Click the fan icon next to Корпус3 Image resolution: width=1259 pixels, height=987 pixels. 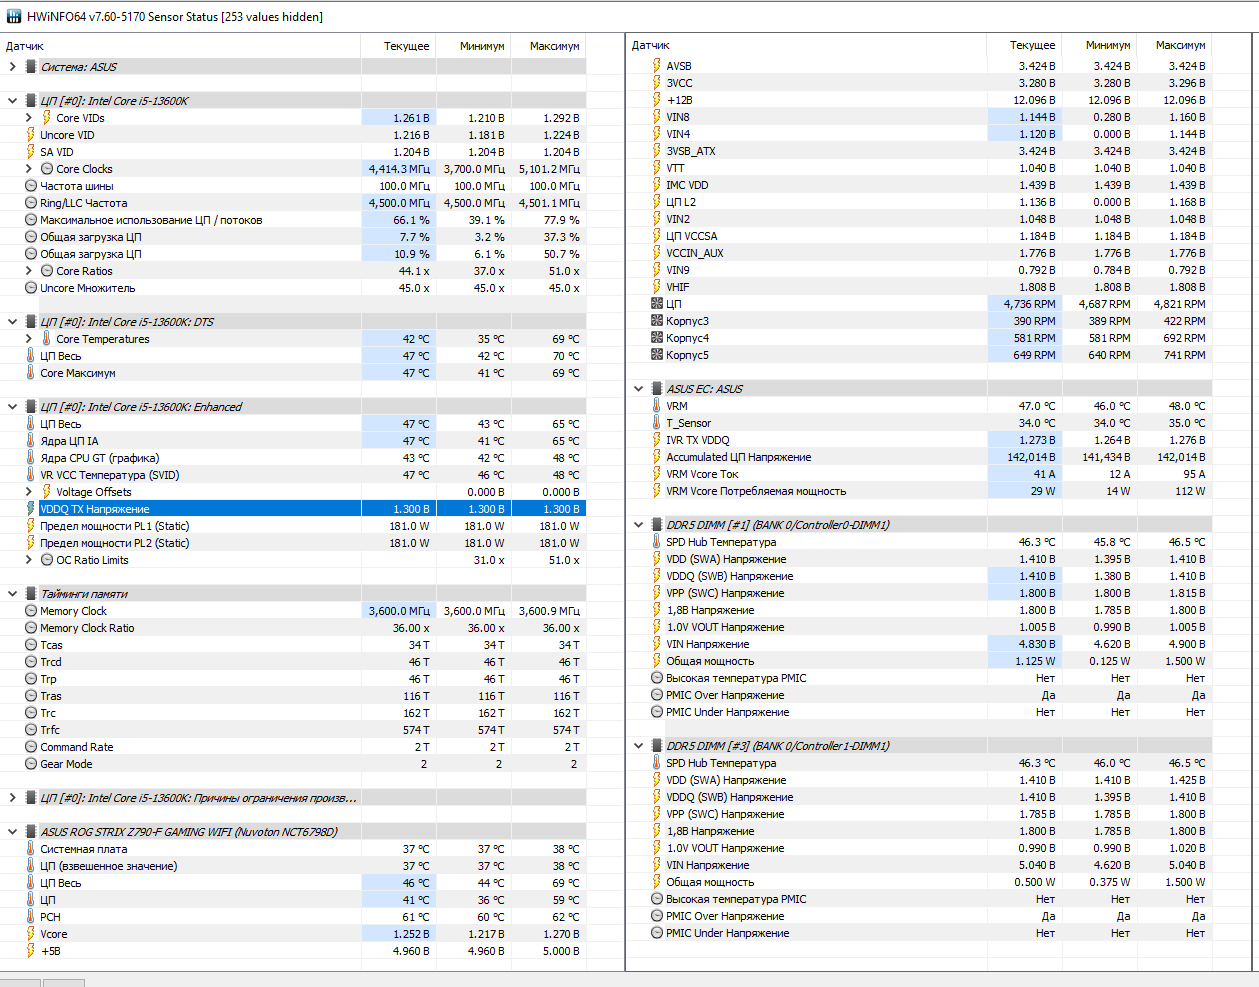pos(657,321)
